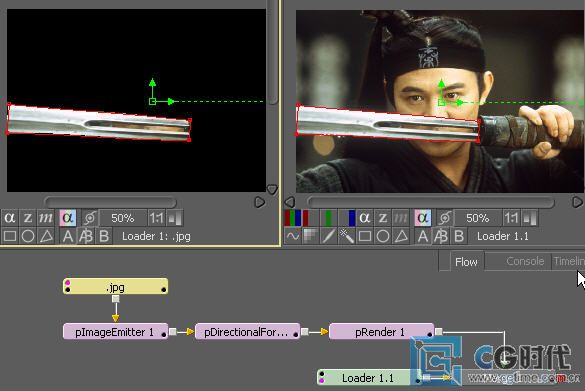Toggle the colored alpha overlay in left viewer
This screenshot has width=585, height=391.
[x=68, y=218]
